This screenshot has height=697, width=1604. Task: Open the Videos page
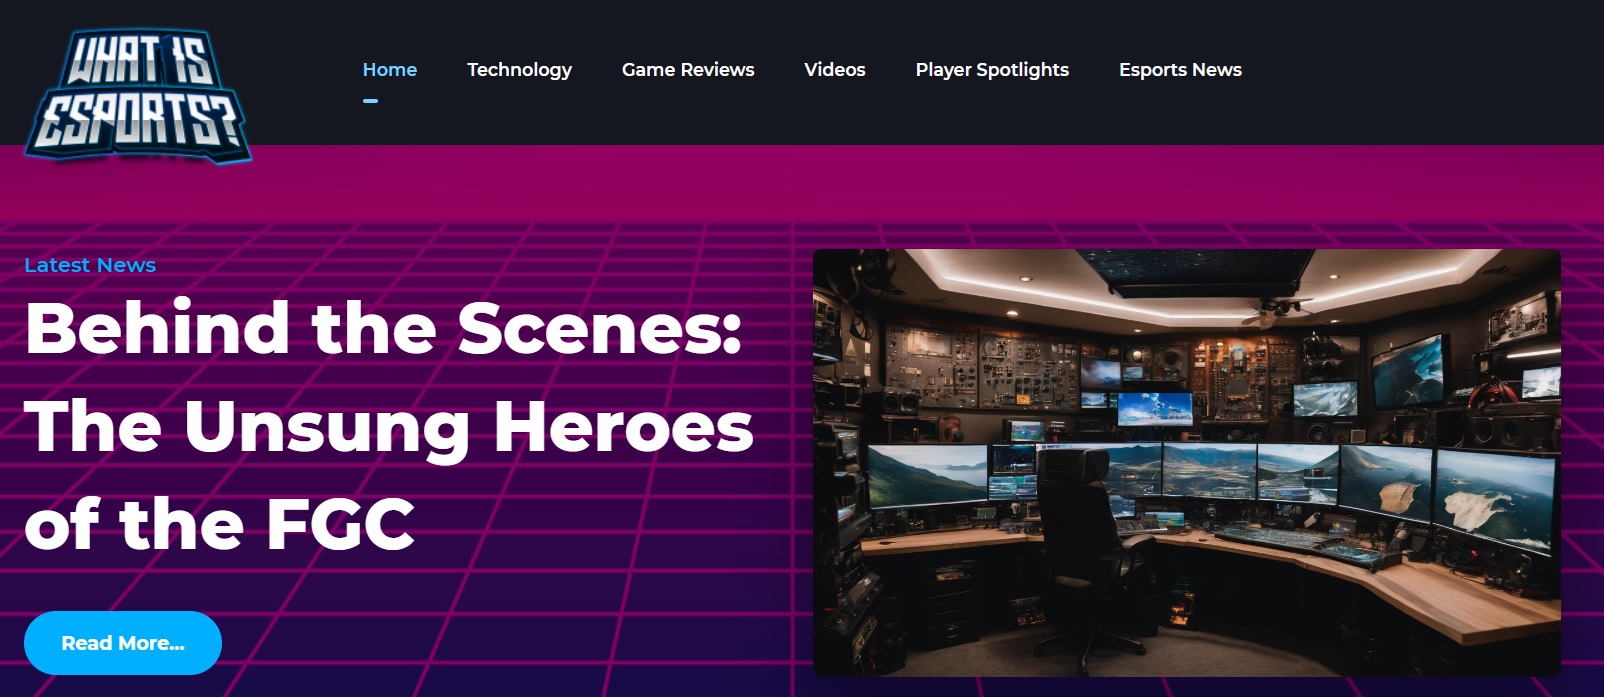click(x=835, y=70)
